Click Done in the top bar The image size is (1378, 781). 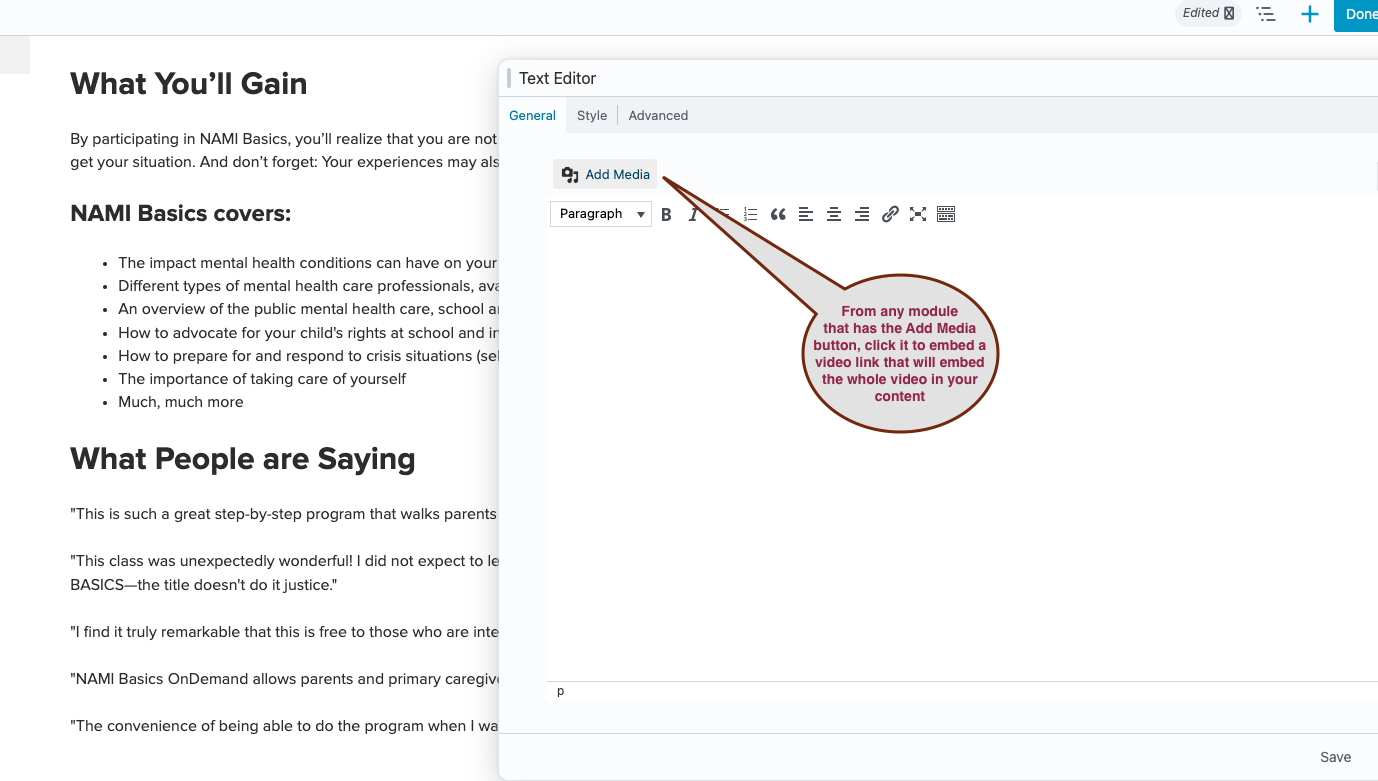pos(1358,14)
